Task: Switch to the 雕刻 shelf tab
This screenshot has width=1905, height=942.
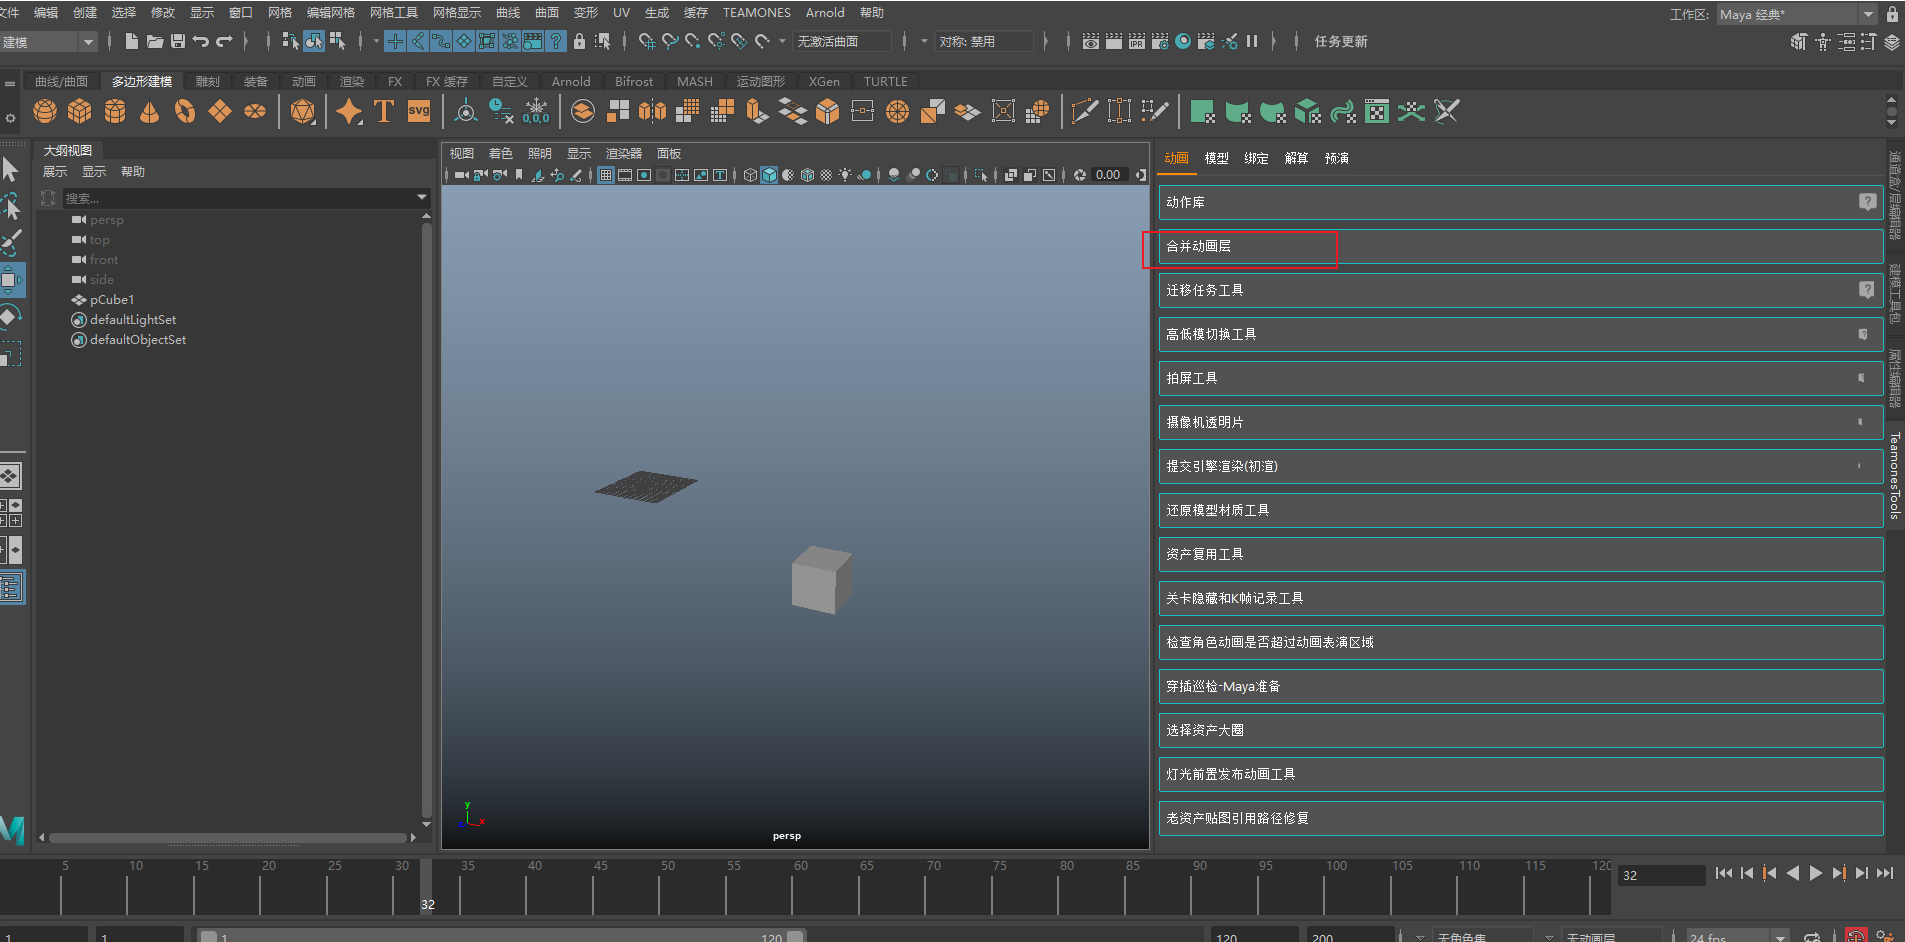Action: pos(208,82)
